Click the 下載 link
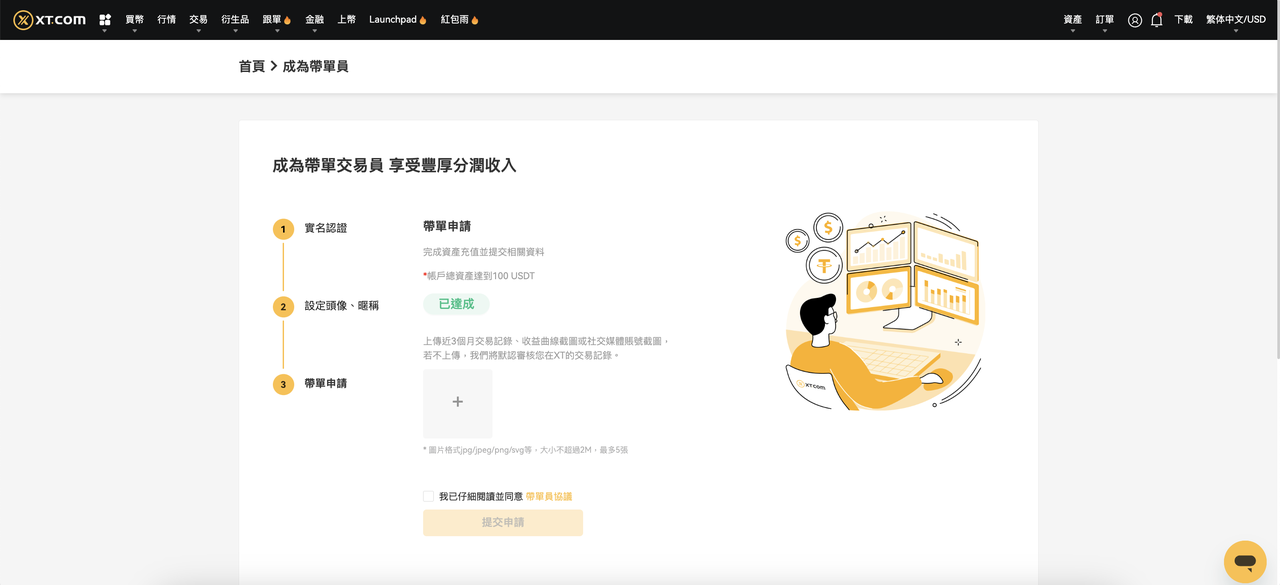 [x=1184, y=20]
